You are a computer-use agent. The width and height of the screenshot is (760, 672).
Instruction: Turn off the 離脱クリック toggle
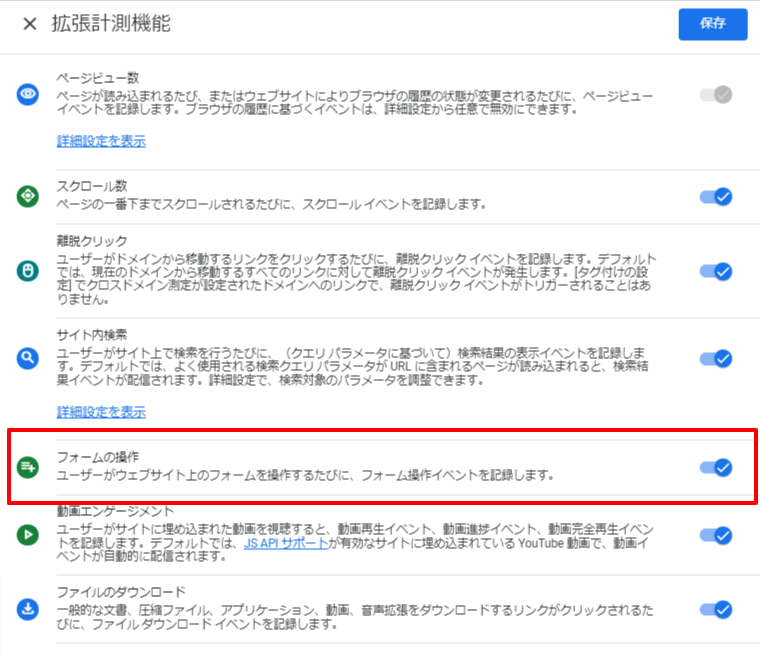click(x=716, y=272)
